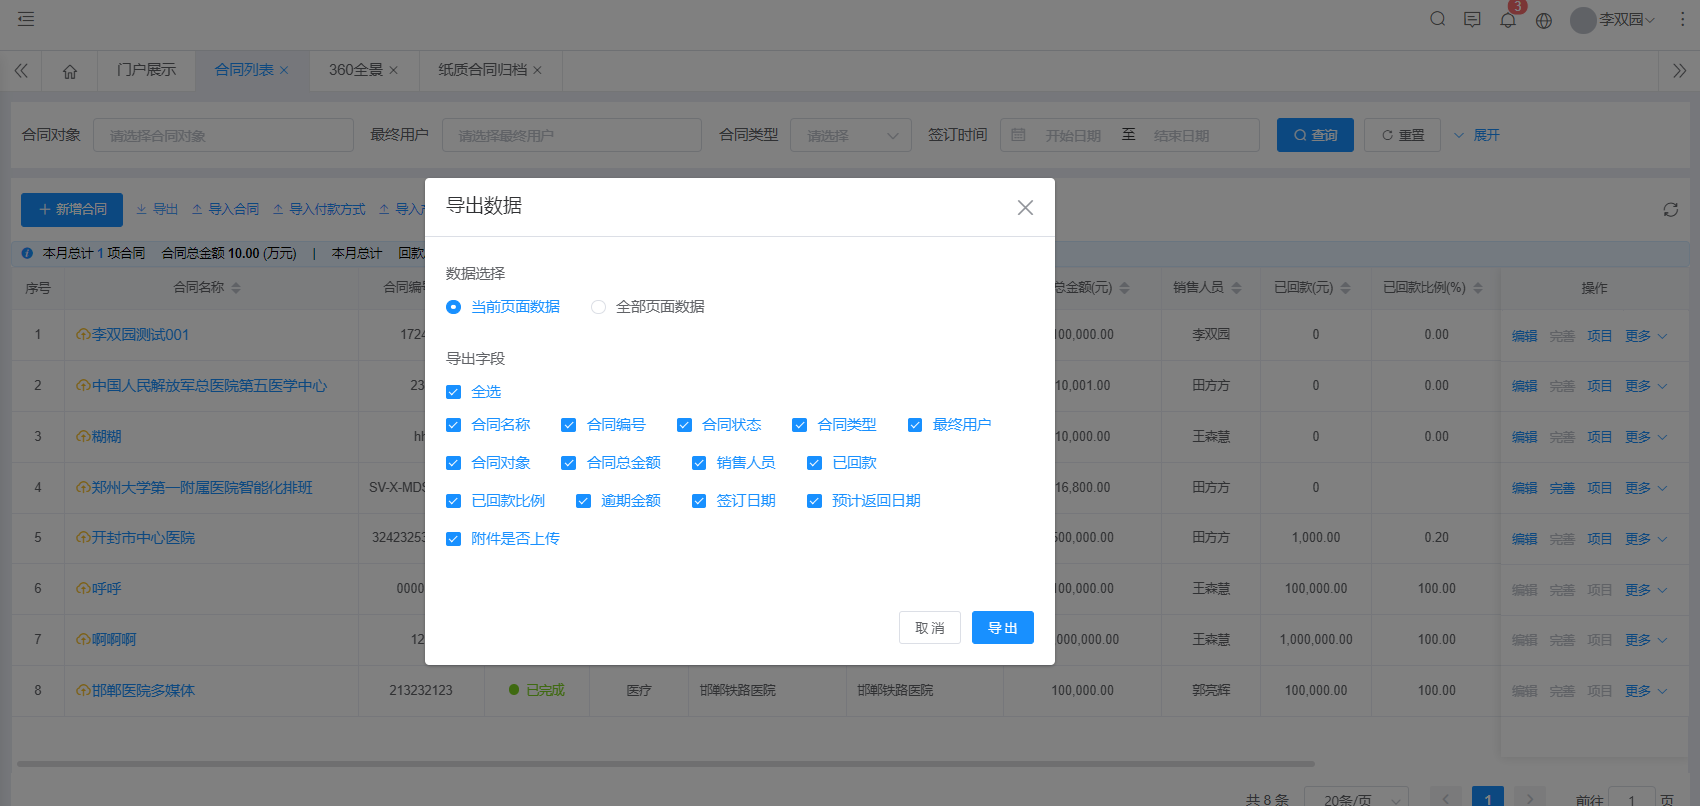Open the notification bell icon
Screen dimensions: 1700x806
click(x=1508, y=20)
